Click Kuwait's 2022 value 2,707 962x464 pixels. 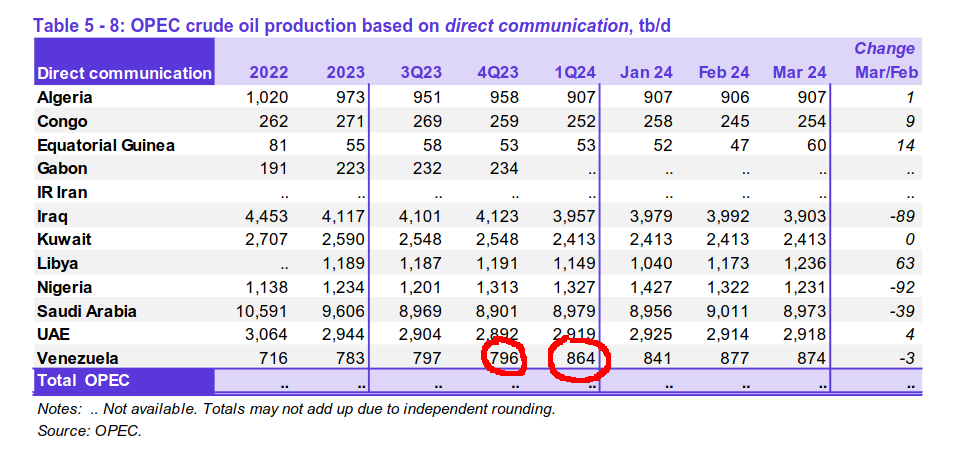coord(266,239)
